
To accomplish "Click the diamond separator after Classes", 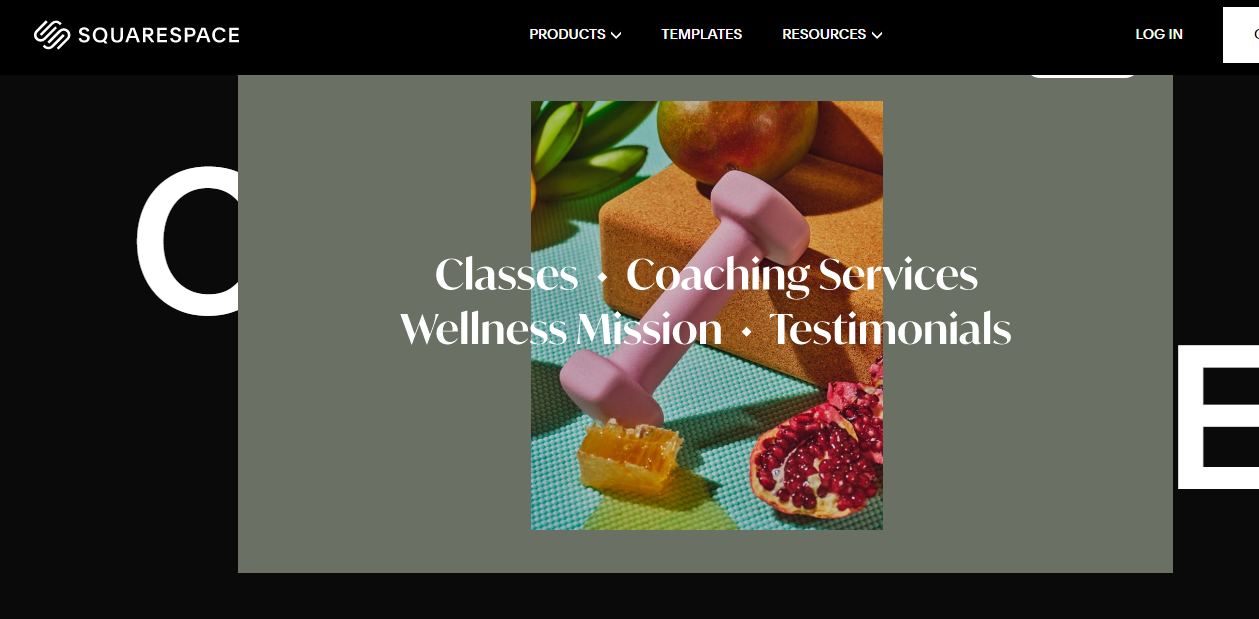I will click(x=602, y=278).
